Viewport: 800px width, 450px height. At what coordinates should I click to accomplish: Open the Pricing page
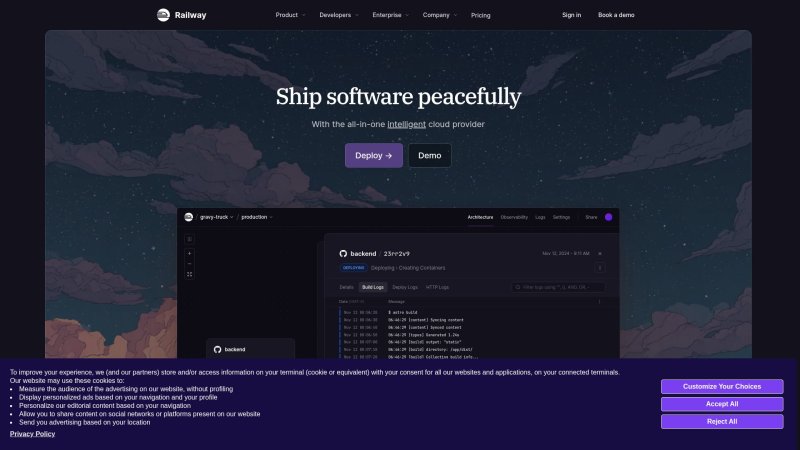point(480,15)
